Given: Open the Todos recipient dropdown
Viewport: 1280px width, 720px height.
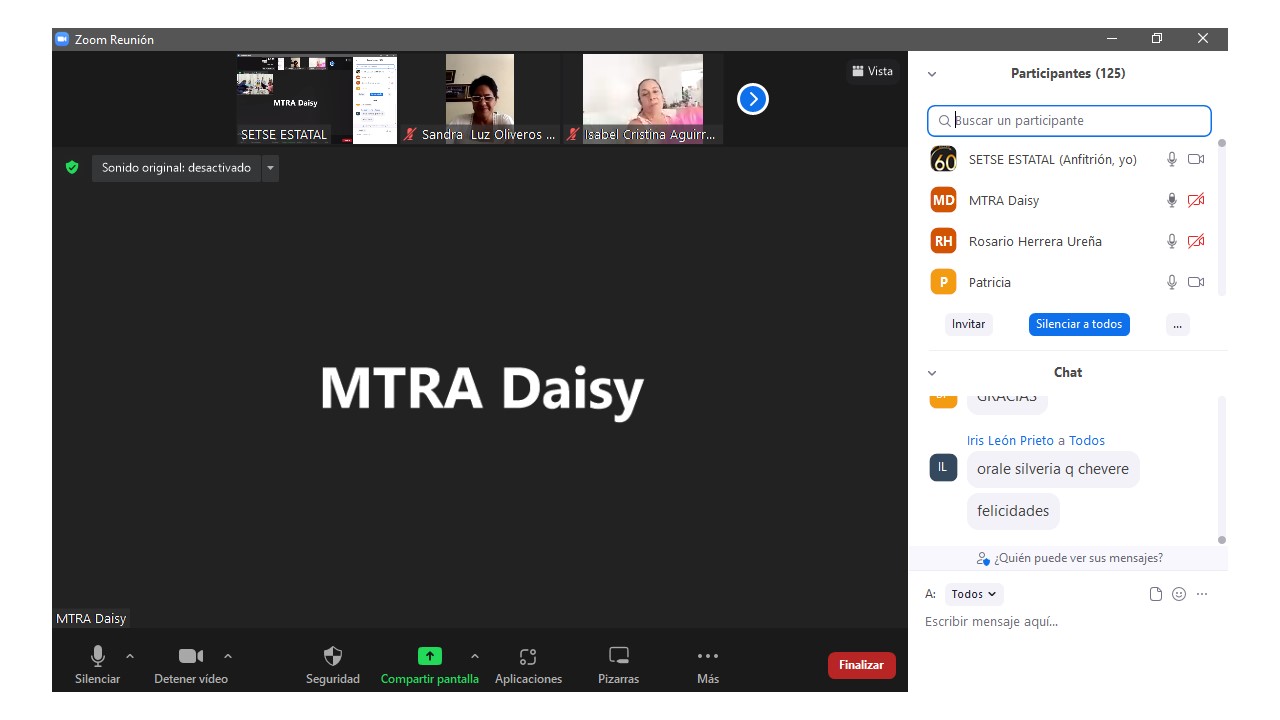Looking at the screenshot, I should [973, 594].
